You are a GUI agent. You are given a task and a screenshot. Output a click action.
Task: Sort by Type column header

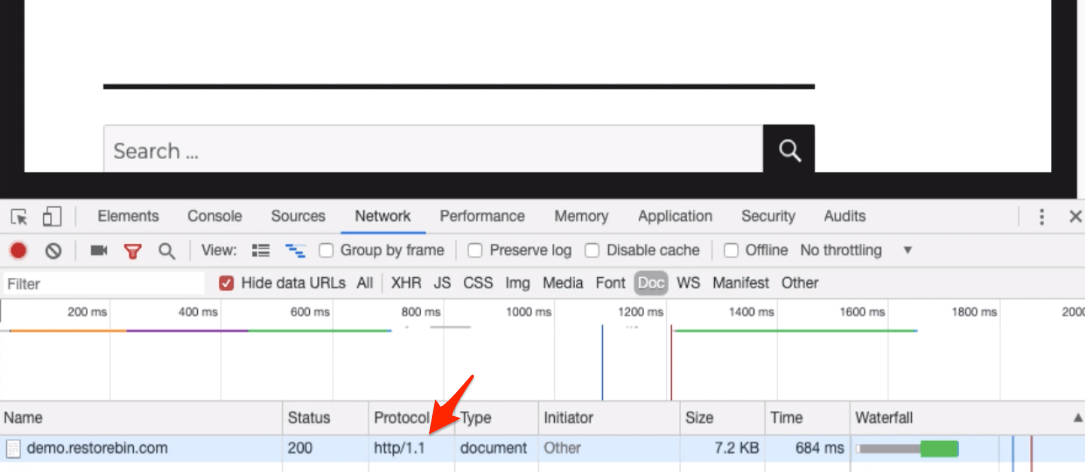click(497, 418)
